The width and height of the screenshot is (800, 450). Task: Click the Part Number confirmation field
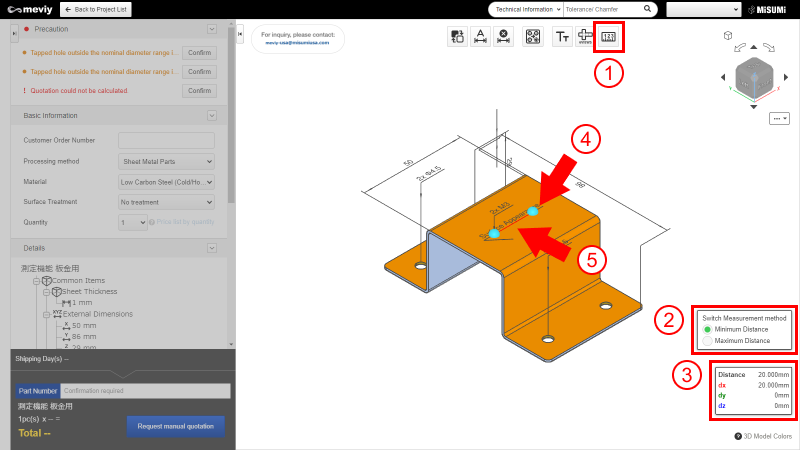click(x=145, y=391)
